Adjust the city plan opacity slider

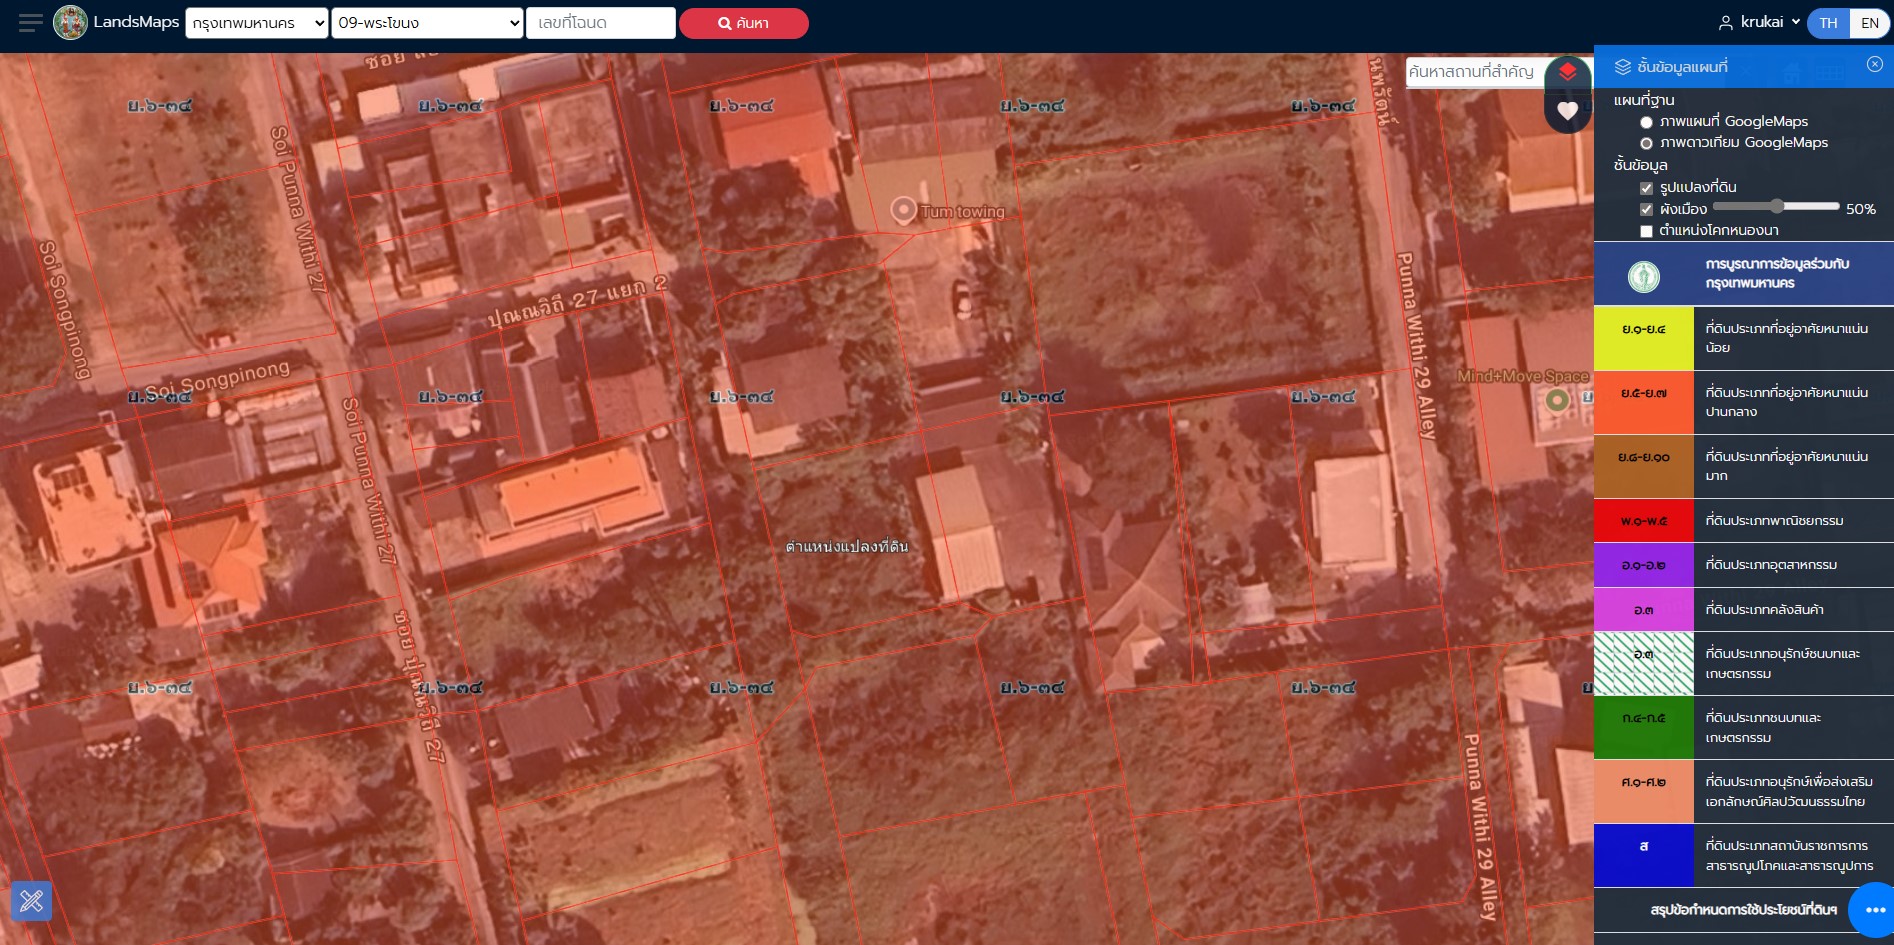tap(1777, 206)
